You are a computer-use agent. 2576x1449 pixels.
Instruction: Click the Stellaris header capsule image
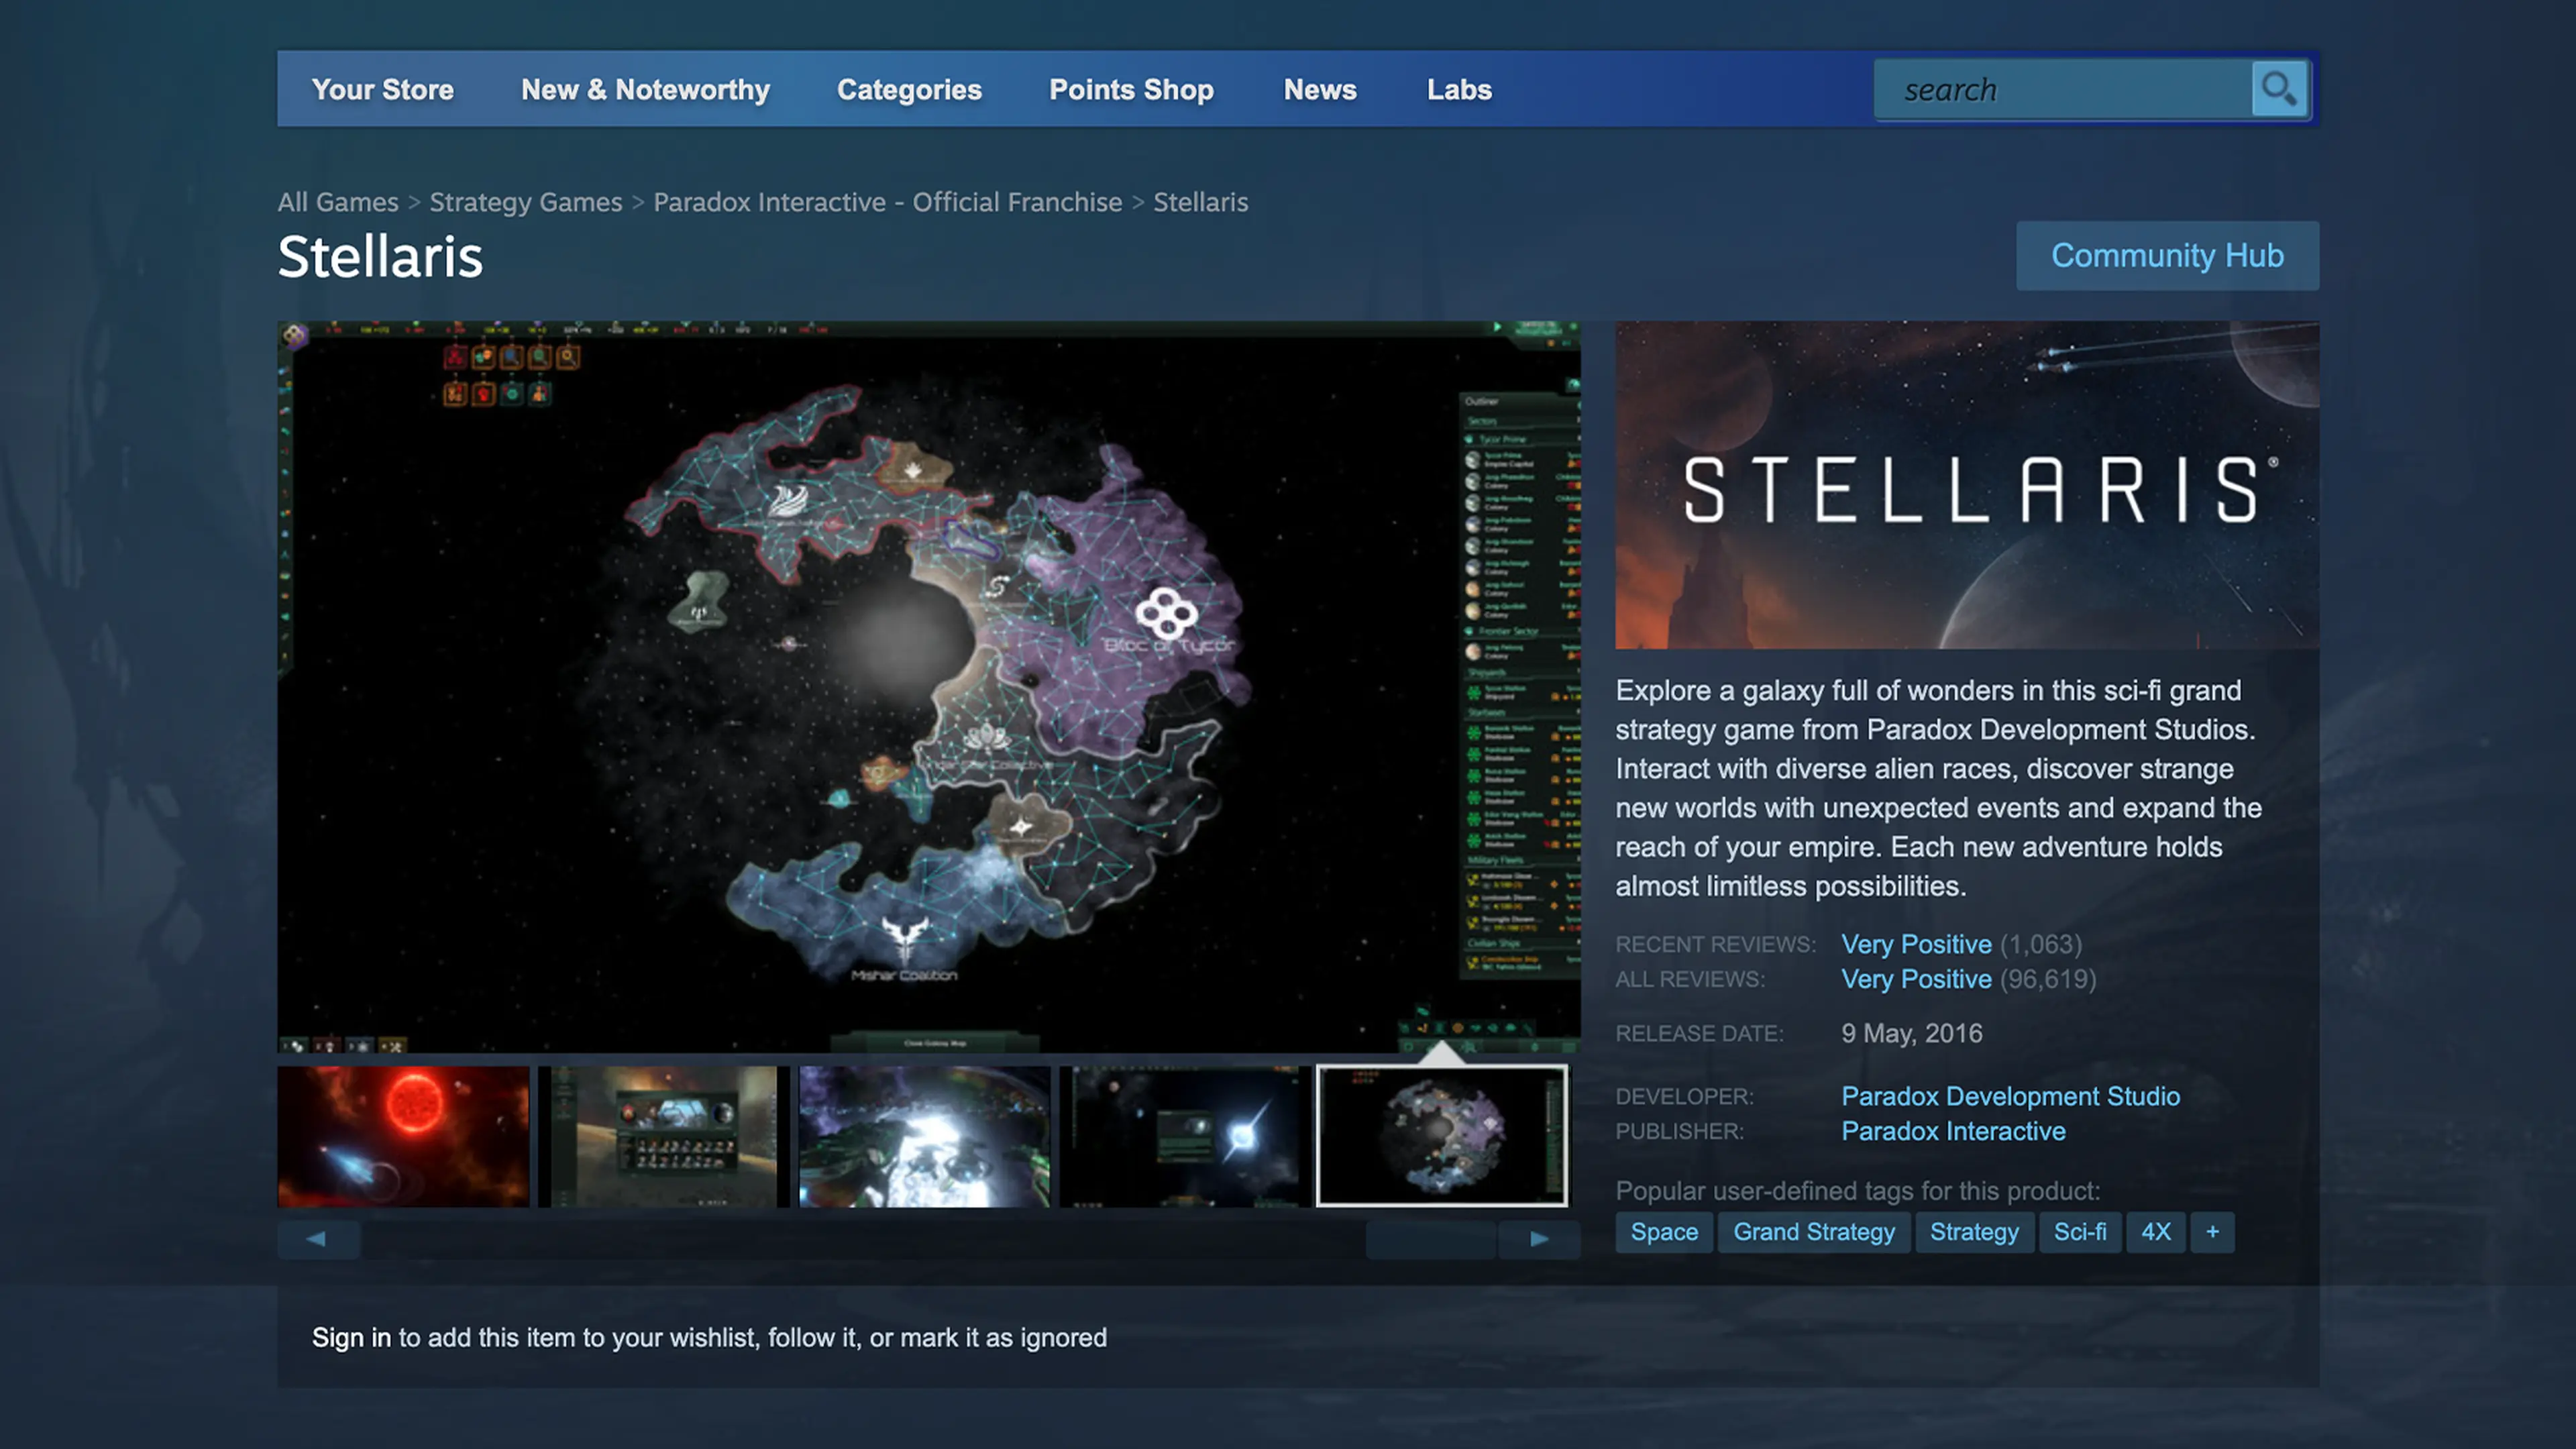[x=1967, y=485]
